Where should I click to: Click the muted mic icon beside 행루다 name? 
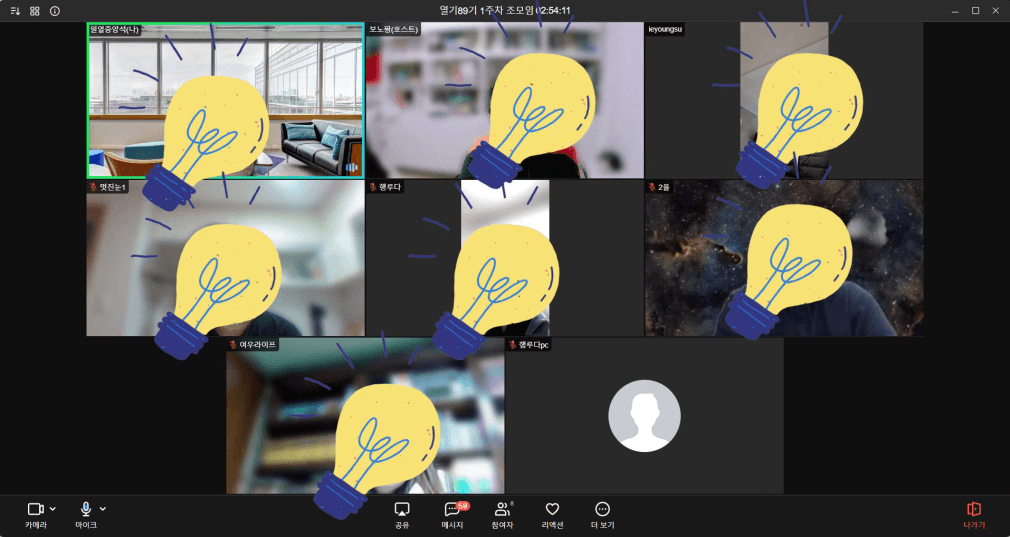(373, 187)
